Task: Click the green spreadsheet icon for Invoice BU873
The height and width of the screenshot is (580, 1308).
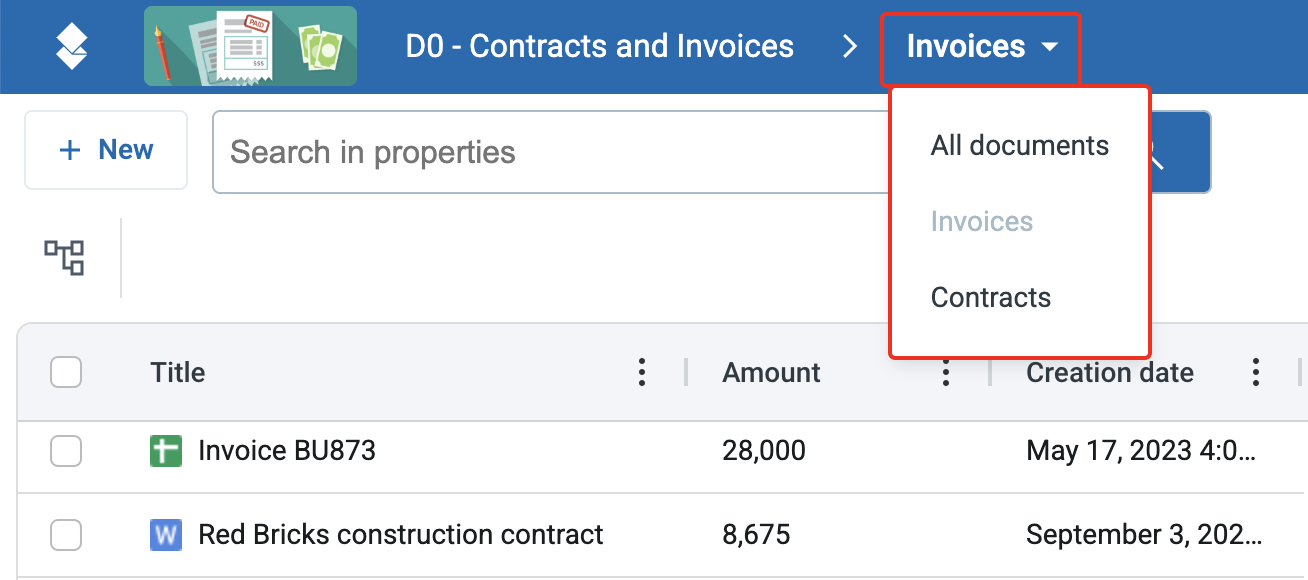Action: [x=166, y=451]
